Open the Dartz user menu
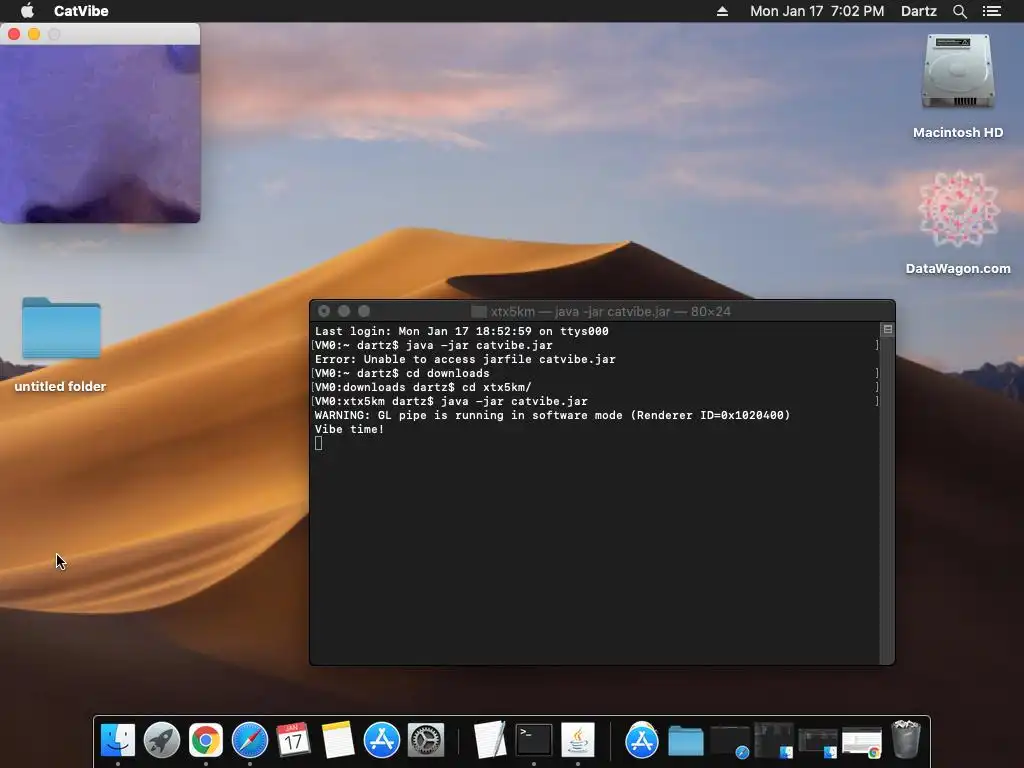The height and width of the screenshot is (768, 1024). [x=919, y=11]
